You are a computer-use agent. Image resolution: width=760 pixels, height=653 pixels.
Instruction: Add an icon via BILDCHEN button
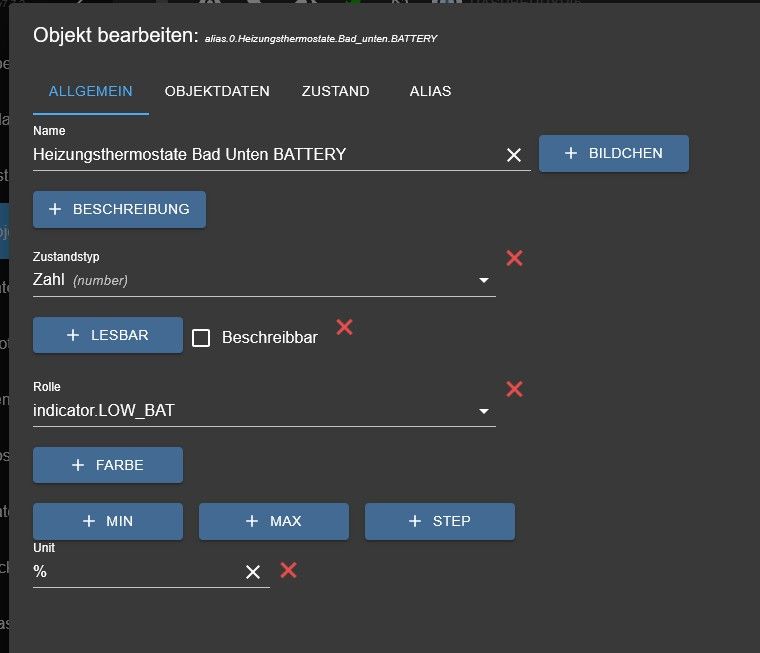(614, 153)
